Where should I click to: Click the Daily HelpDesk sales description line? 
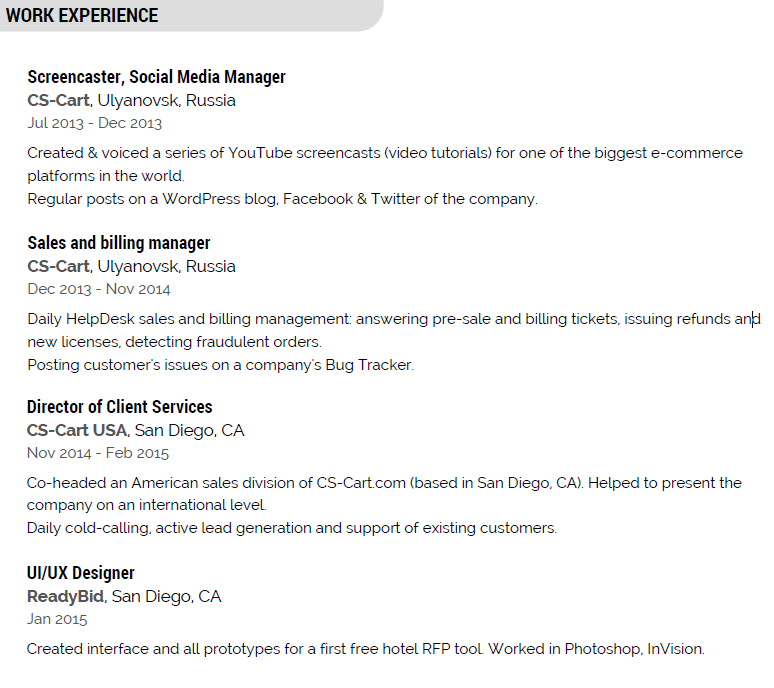(393, 319)
